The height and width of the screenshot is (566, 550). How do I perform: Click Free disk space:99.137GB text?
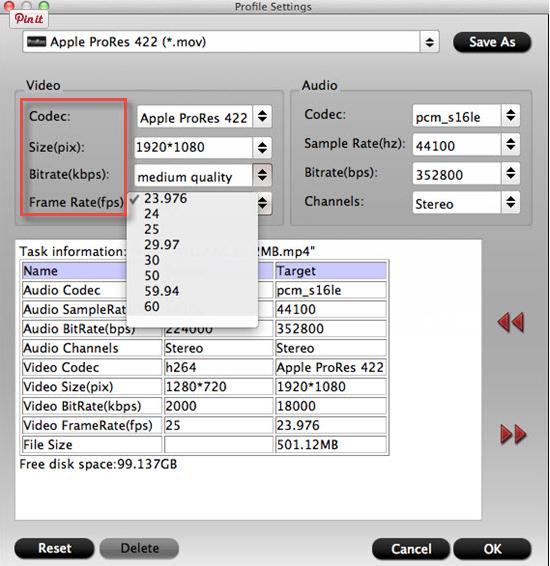[98, 464]
